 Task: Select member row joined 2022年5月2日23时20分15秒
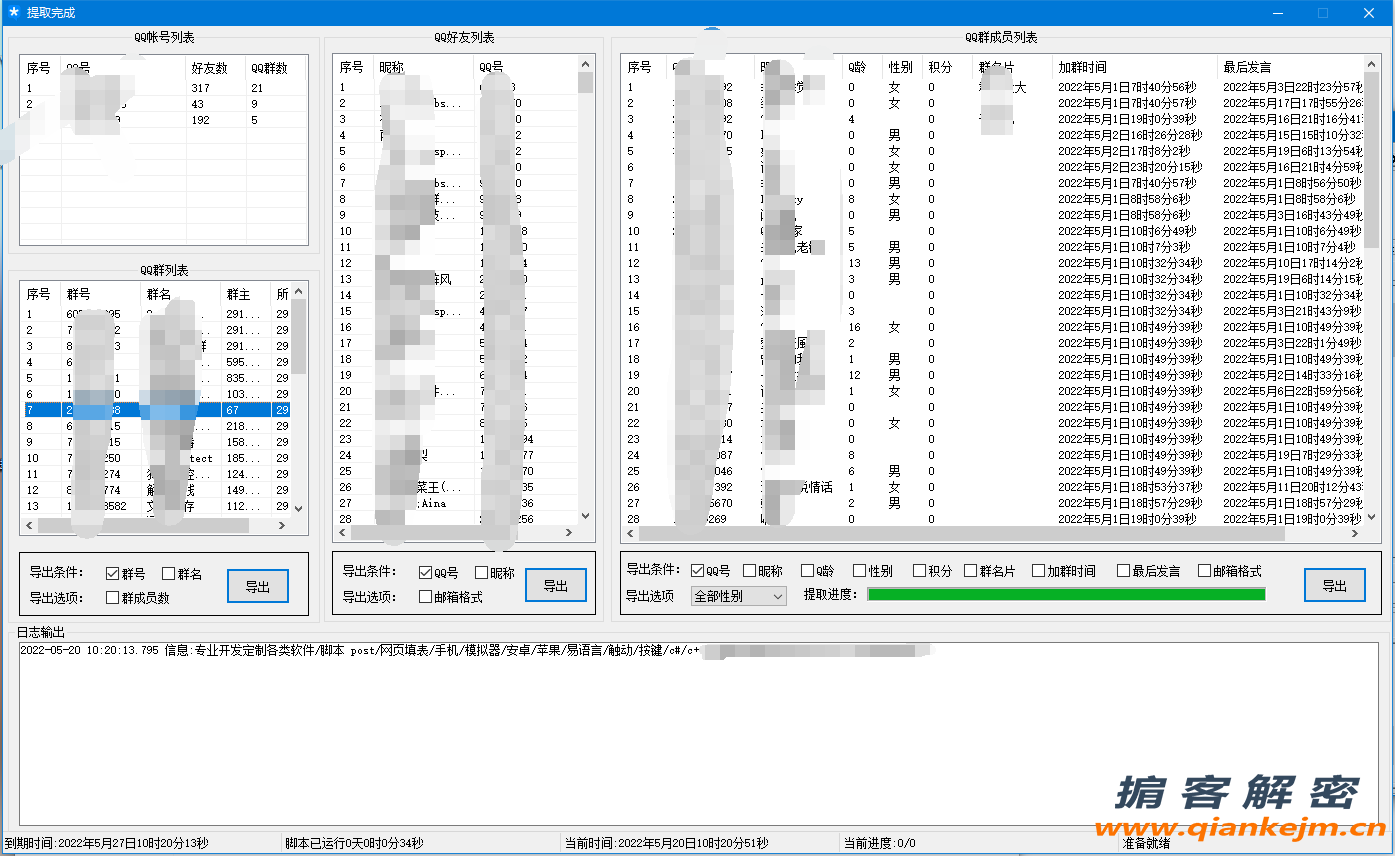(993, 167)
